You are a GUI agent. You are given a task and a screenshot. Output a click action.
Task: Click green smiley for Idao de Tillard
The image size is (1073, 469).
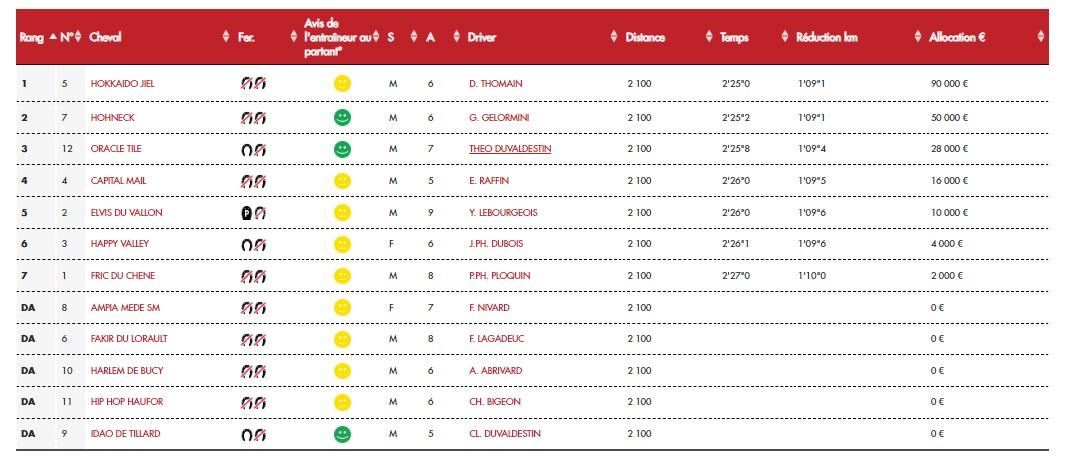point(342,434)
